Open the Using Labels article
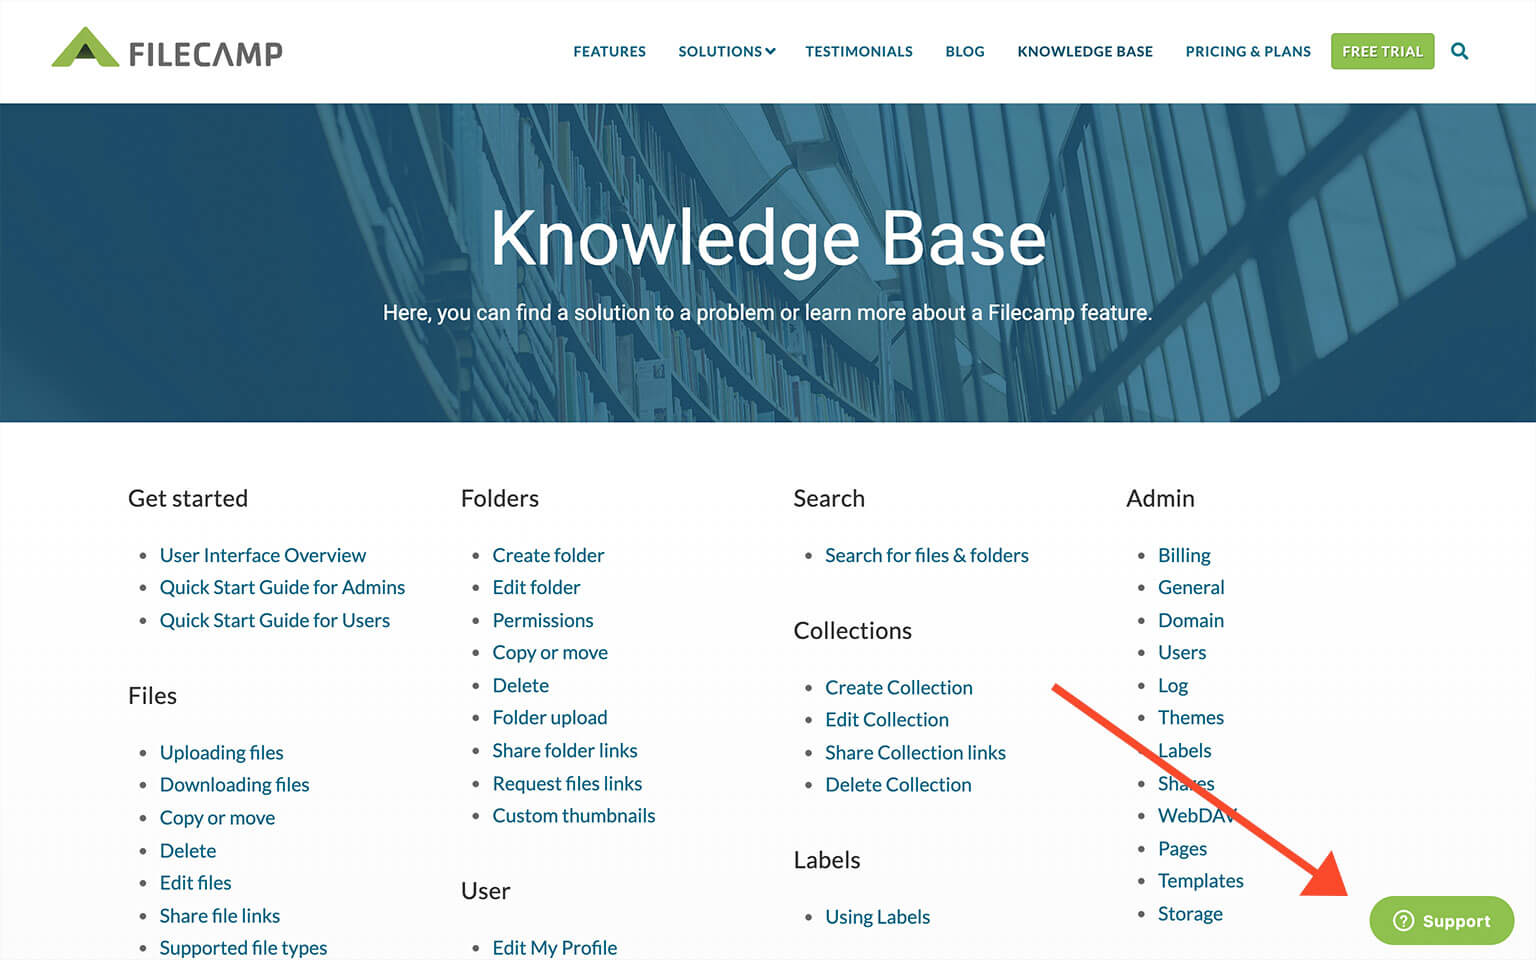Image resolution: width=1536 pixels, height=960 pixels. [x=877, y=916]
